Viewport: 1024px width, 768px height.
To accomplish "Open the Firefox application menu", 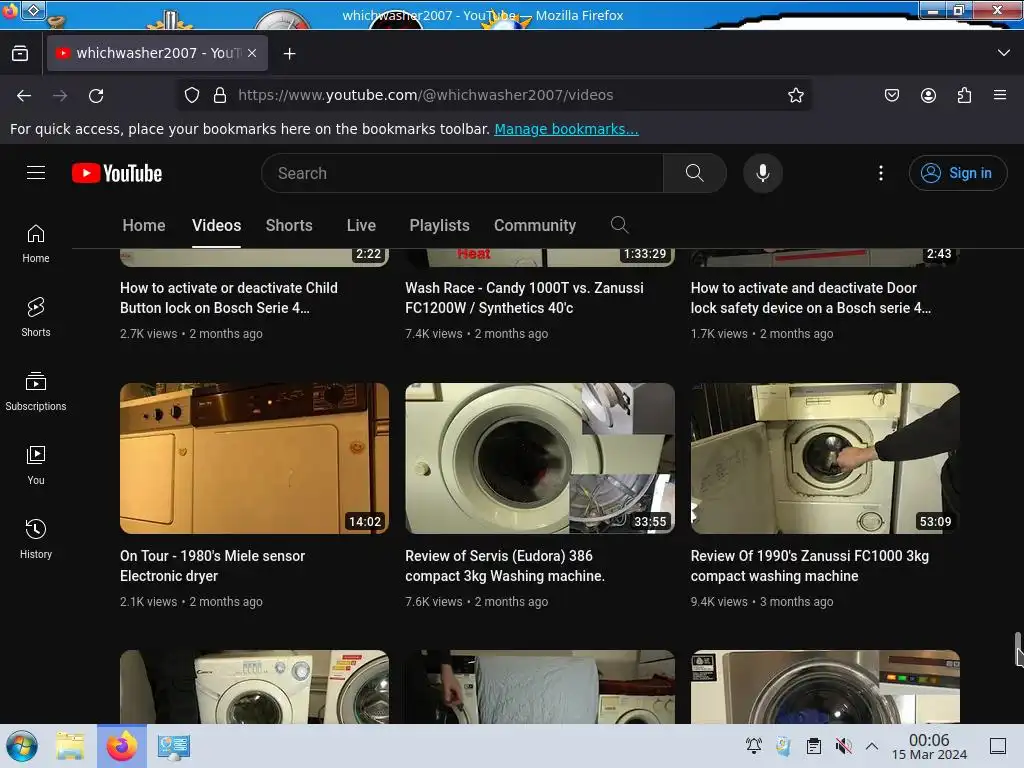I will tap(1000, 95).
